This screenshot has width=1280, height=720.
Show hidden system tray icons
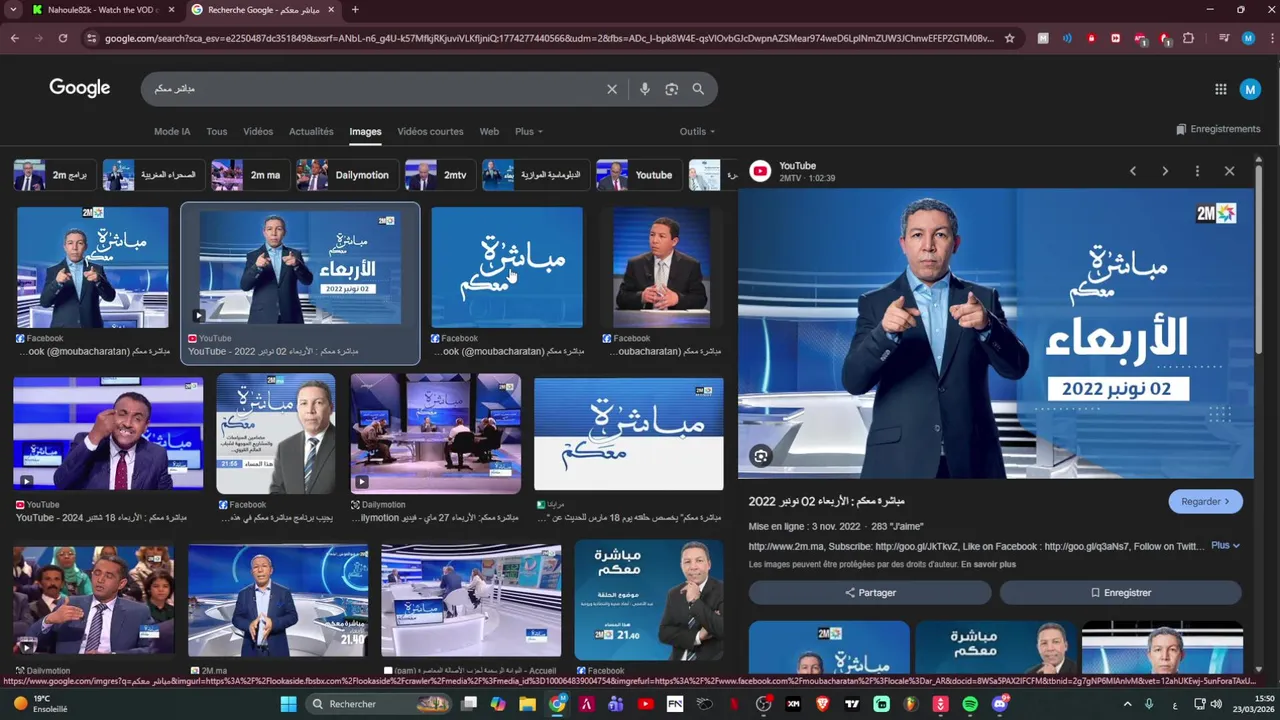(1127, 704)
